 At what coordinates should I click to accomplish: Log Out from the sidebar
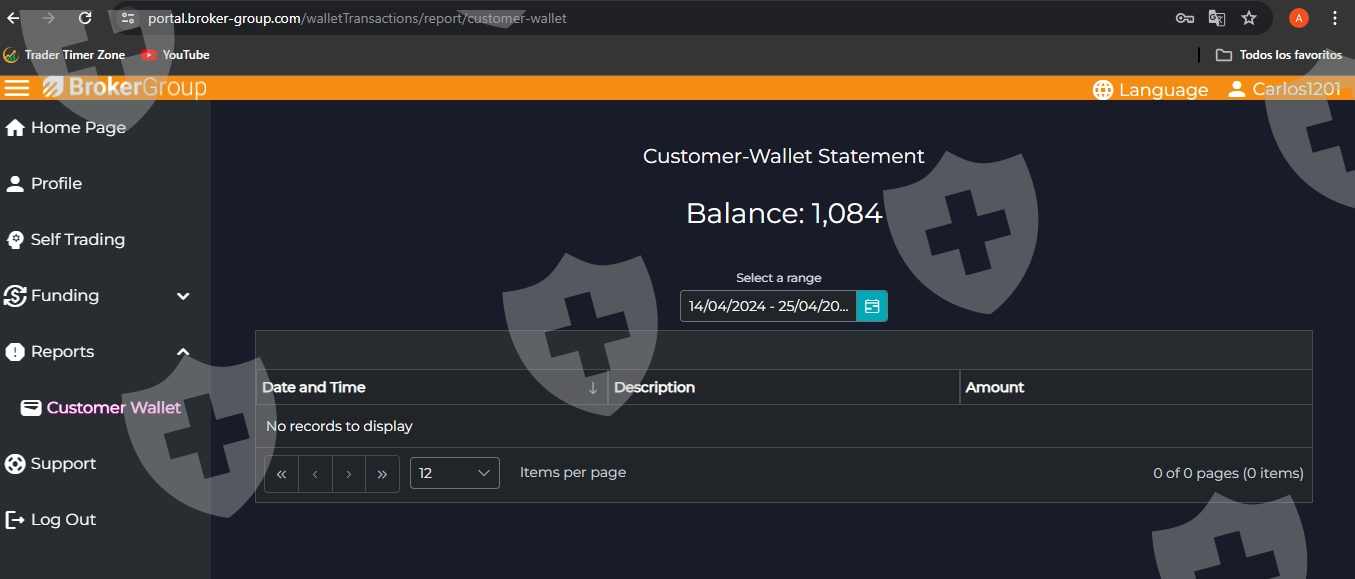50,519
